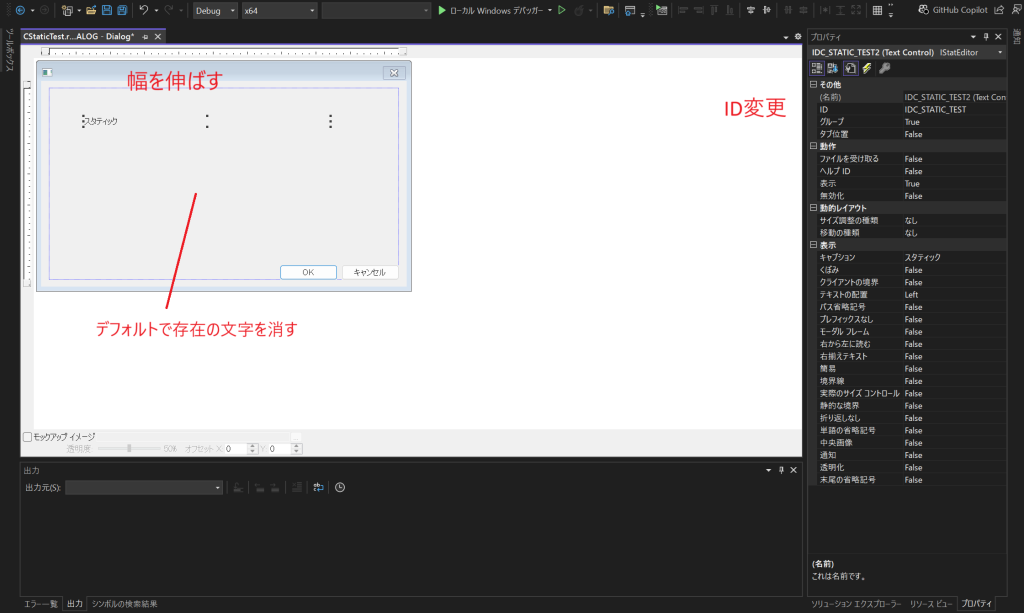Click the キャプション property value field

(952, 257)
